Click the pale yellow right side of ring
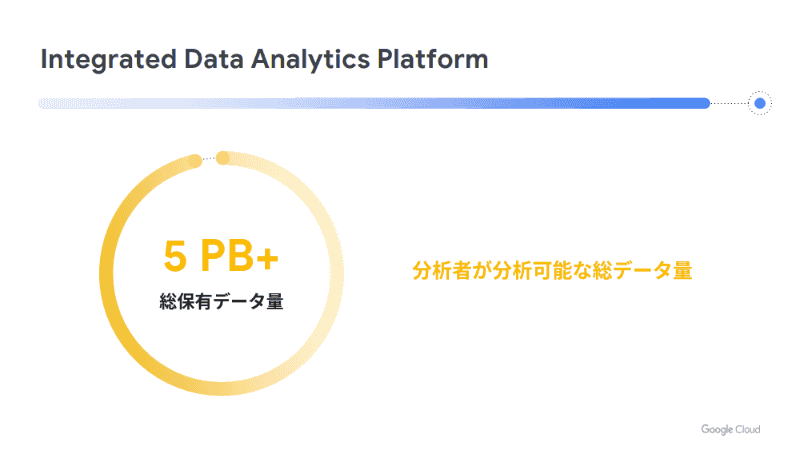Image resolution: width=800 pixels, height=450 pixels. (337, 272)
